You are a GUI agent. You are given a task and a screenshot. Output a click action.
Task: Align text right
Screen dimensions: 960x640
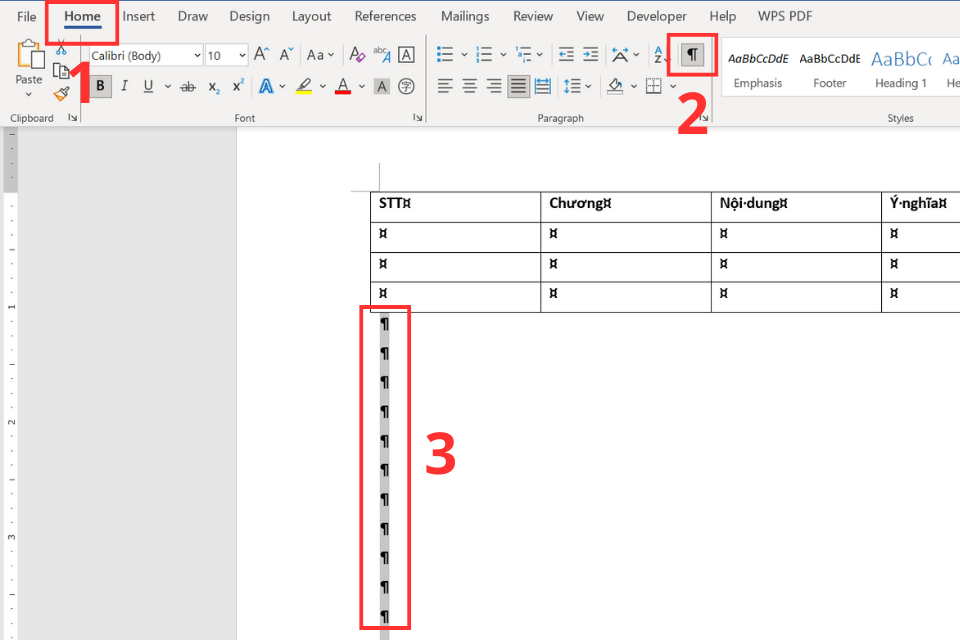click(x=494, y=86)
